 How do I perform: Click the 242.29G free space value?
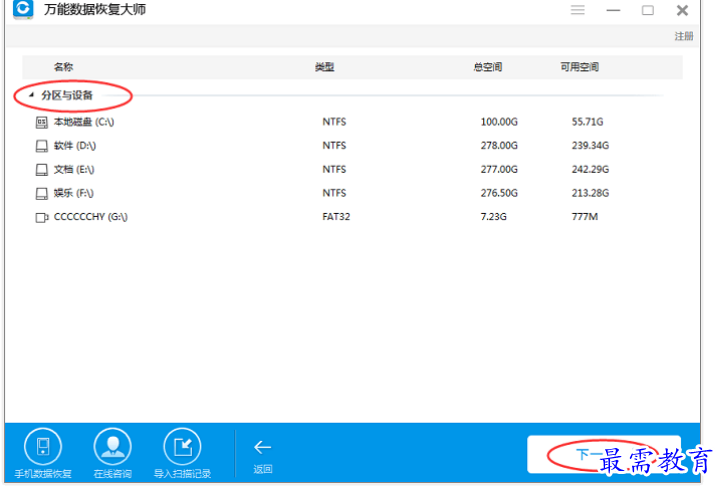[590, 170]
